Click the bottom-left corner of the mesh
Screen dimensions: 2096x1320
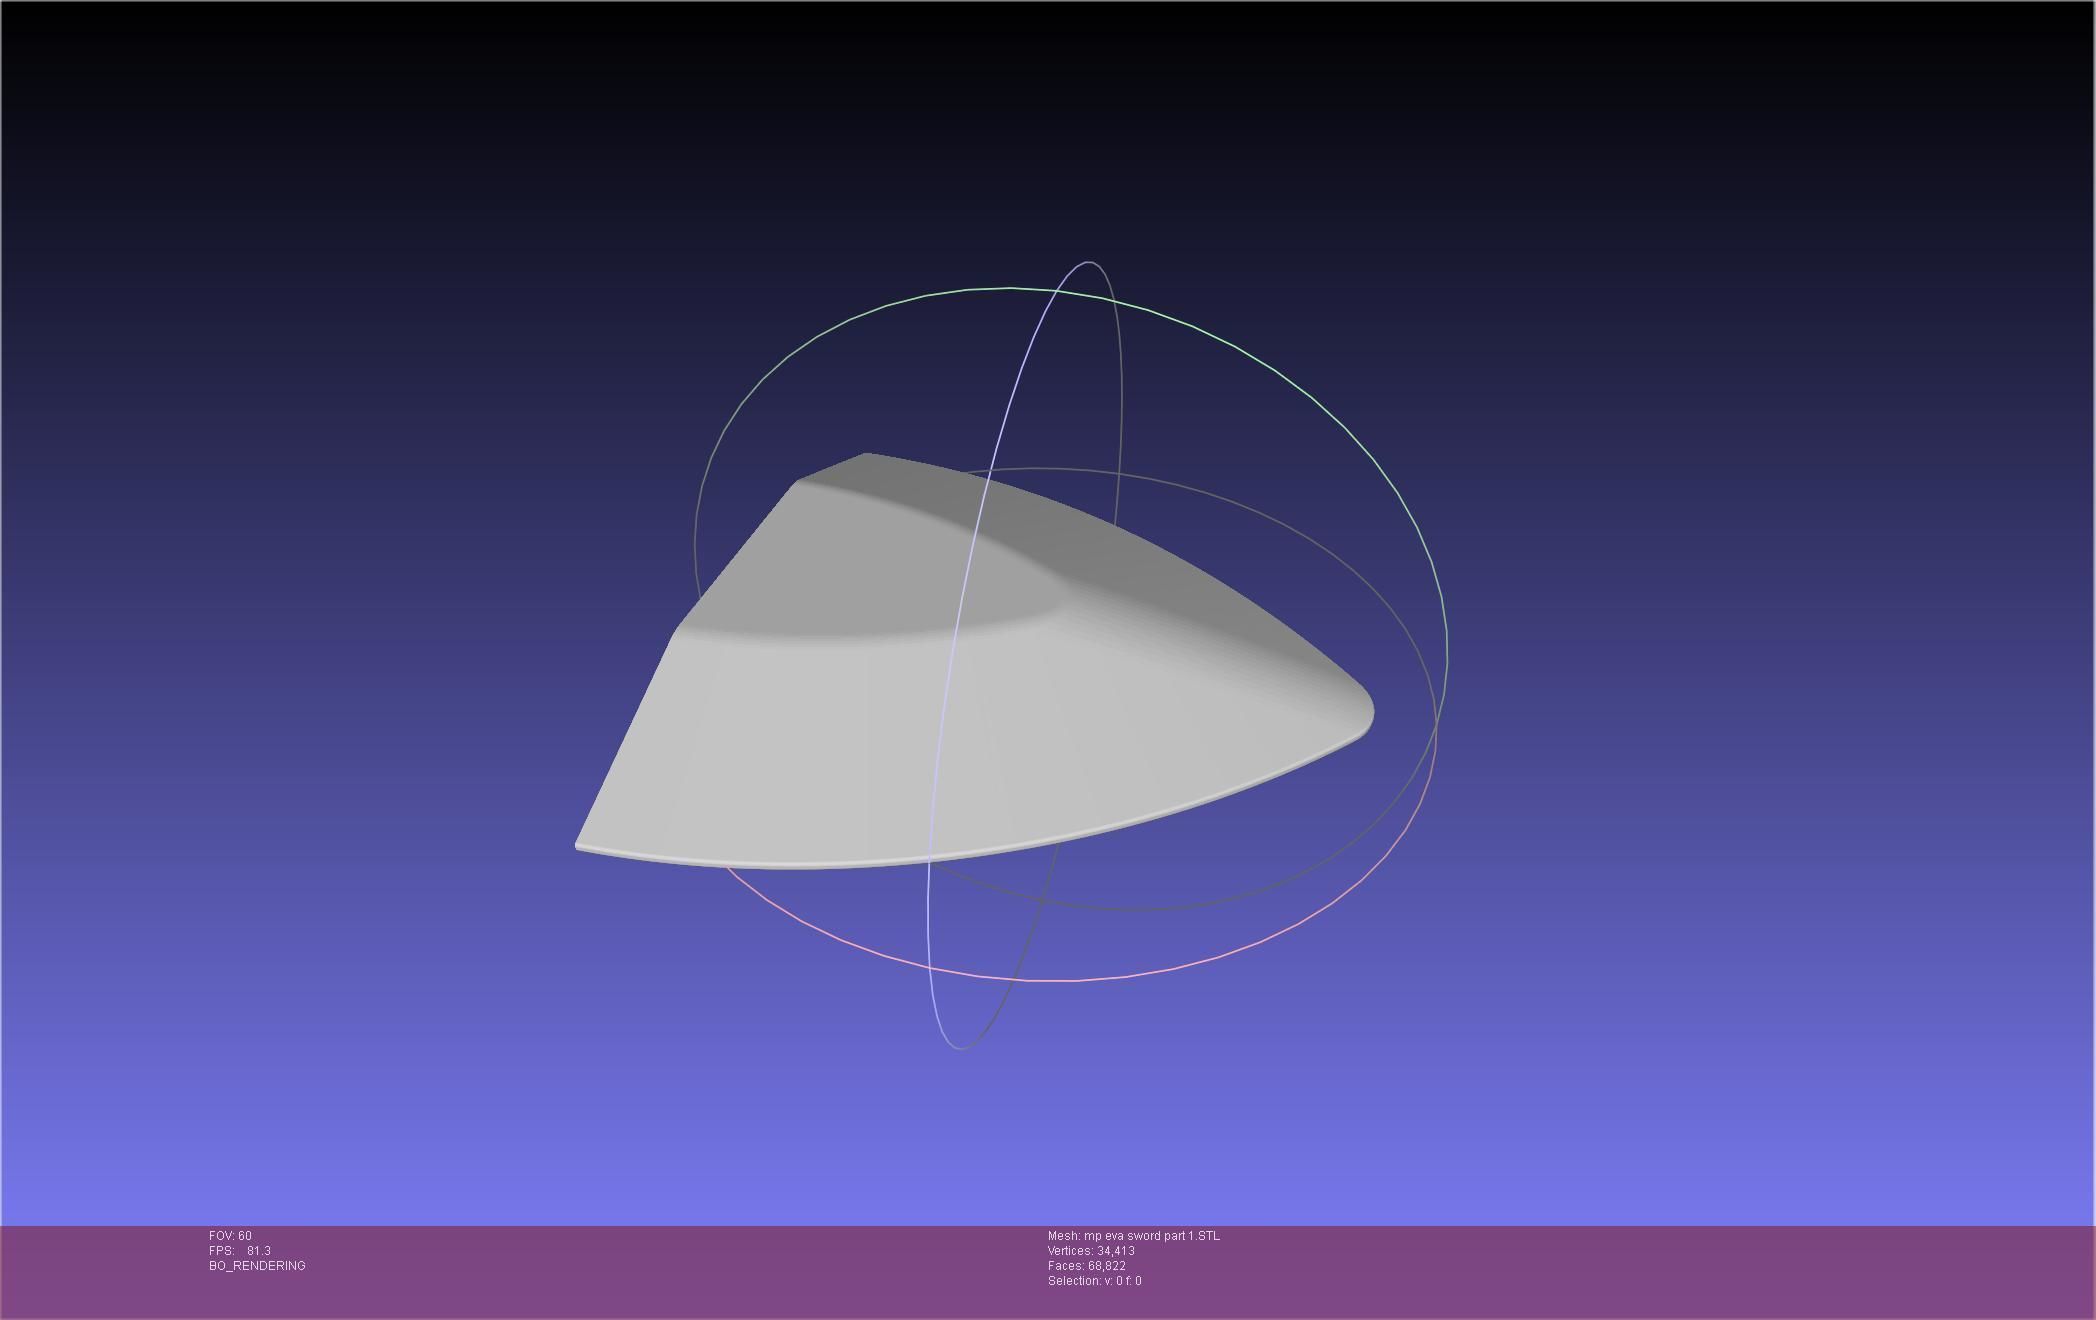point(582,844)
